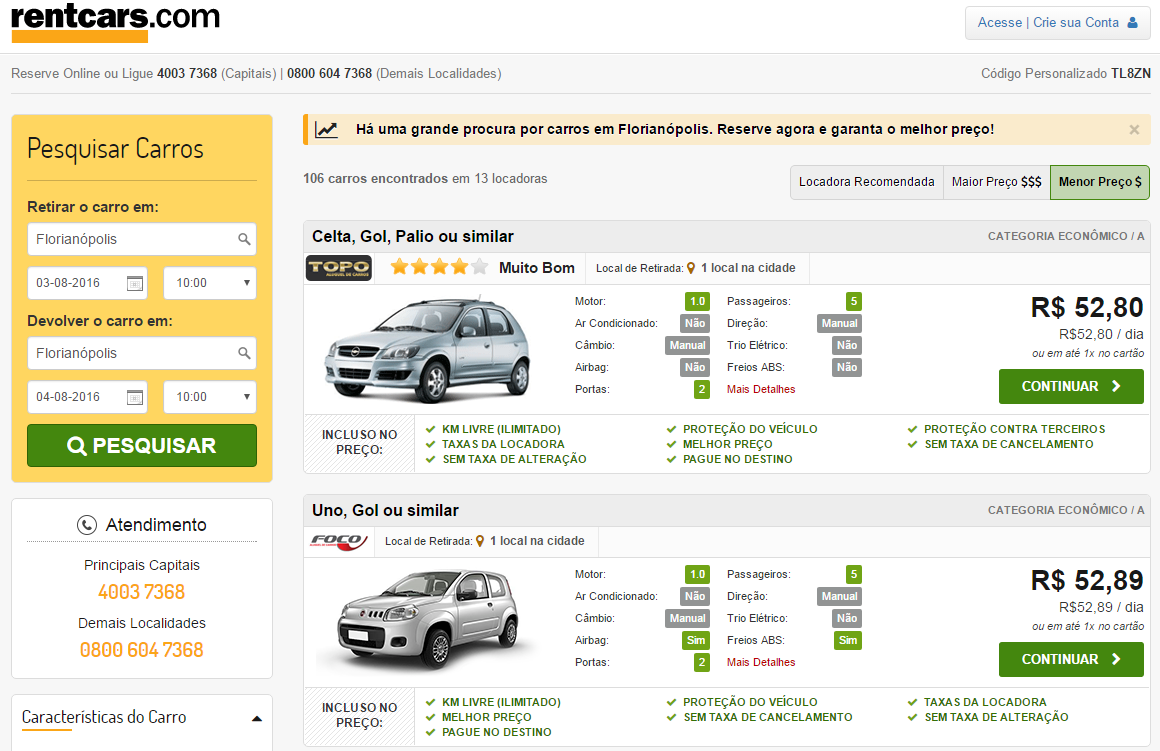This screenshot has width=1160, height=751.
Task: Click CONTINUAR for the R$ 52,80 car
Action: 1071,386
